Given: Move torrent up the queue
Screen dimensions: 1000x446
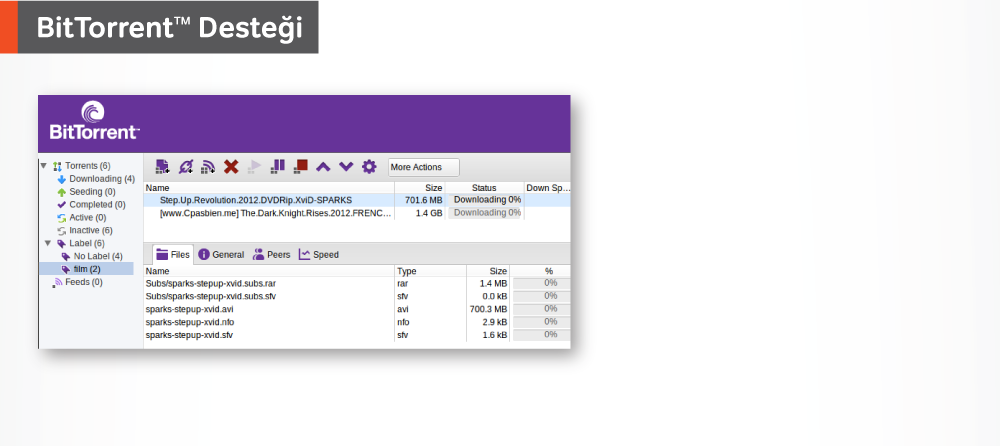Looking at the screenshot, I should (323, 167).
